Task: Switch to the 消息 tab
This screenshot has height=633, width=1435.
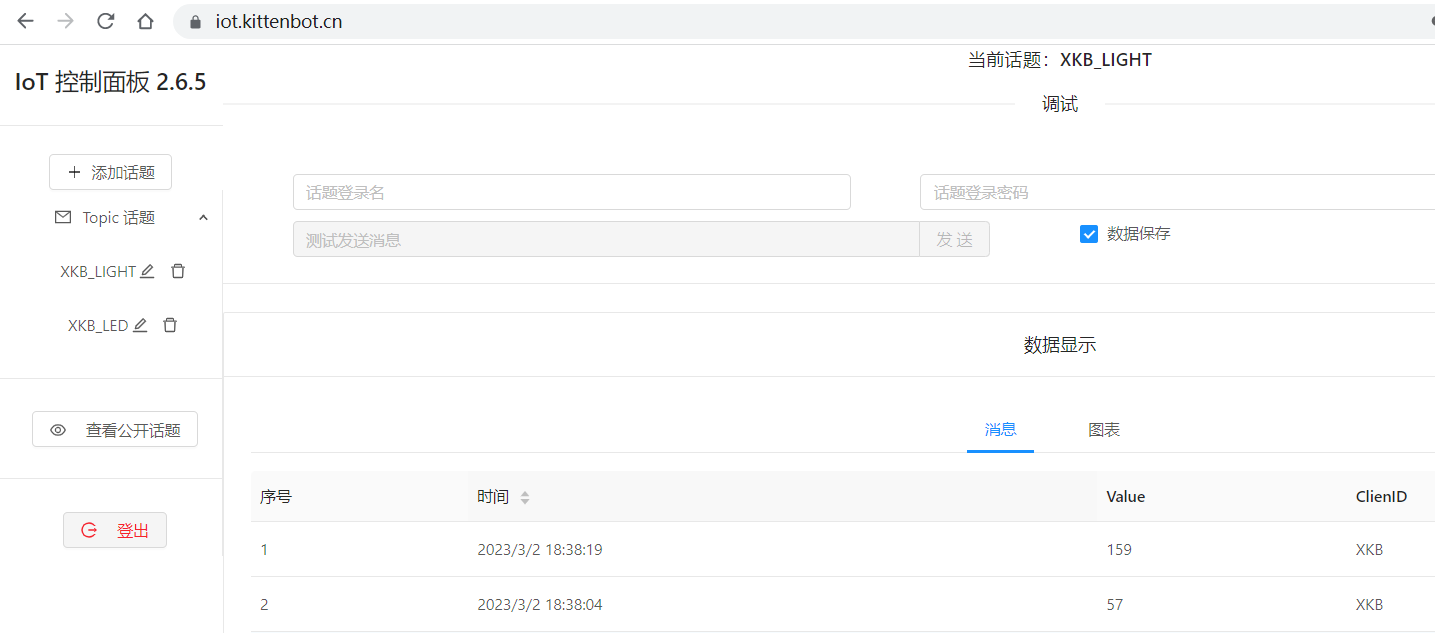Action: click(1000, 430)
